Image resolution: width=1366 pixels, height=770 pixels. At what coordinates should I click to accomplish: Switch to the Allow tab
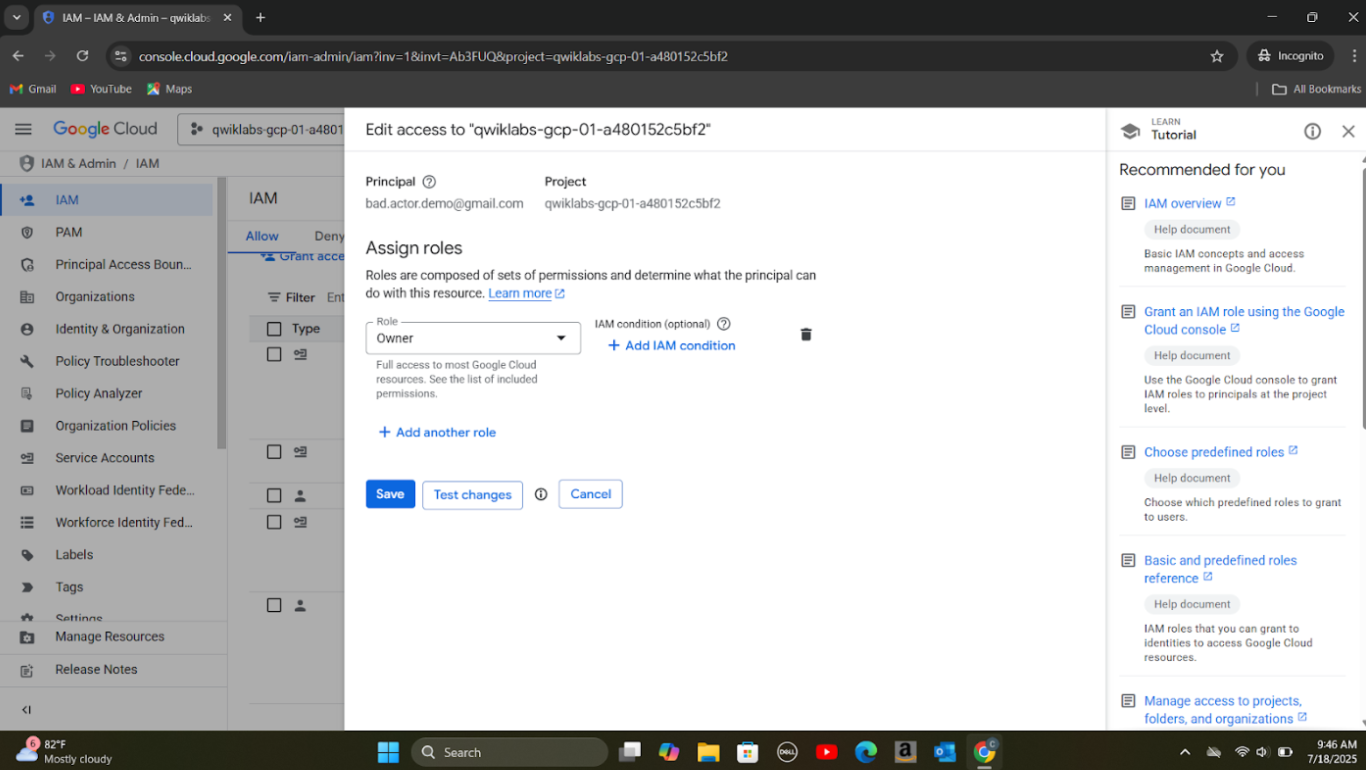262,236
